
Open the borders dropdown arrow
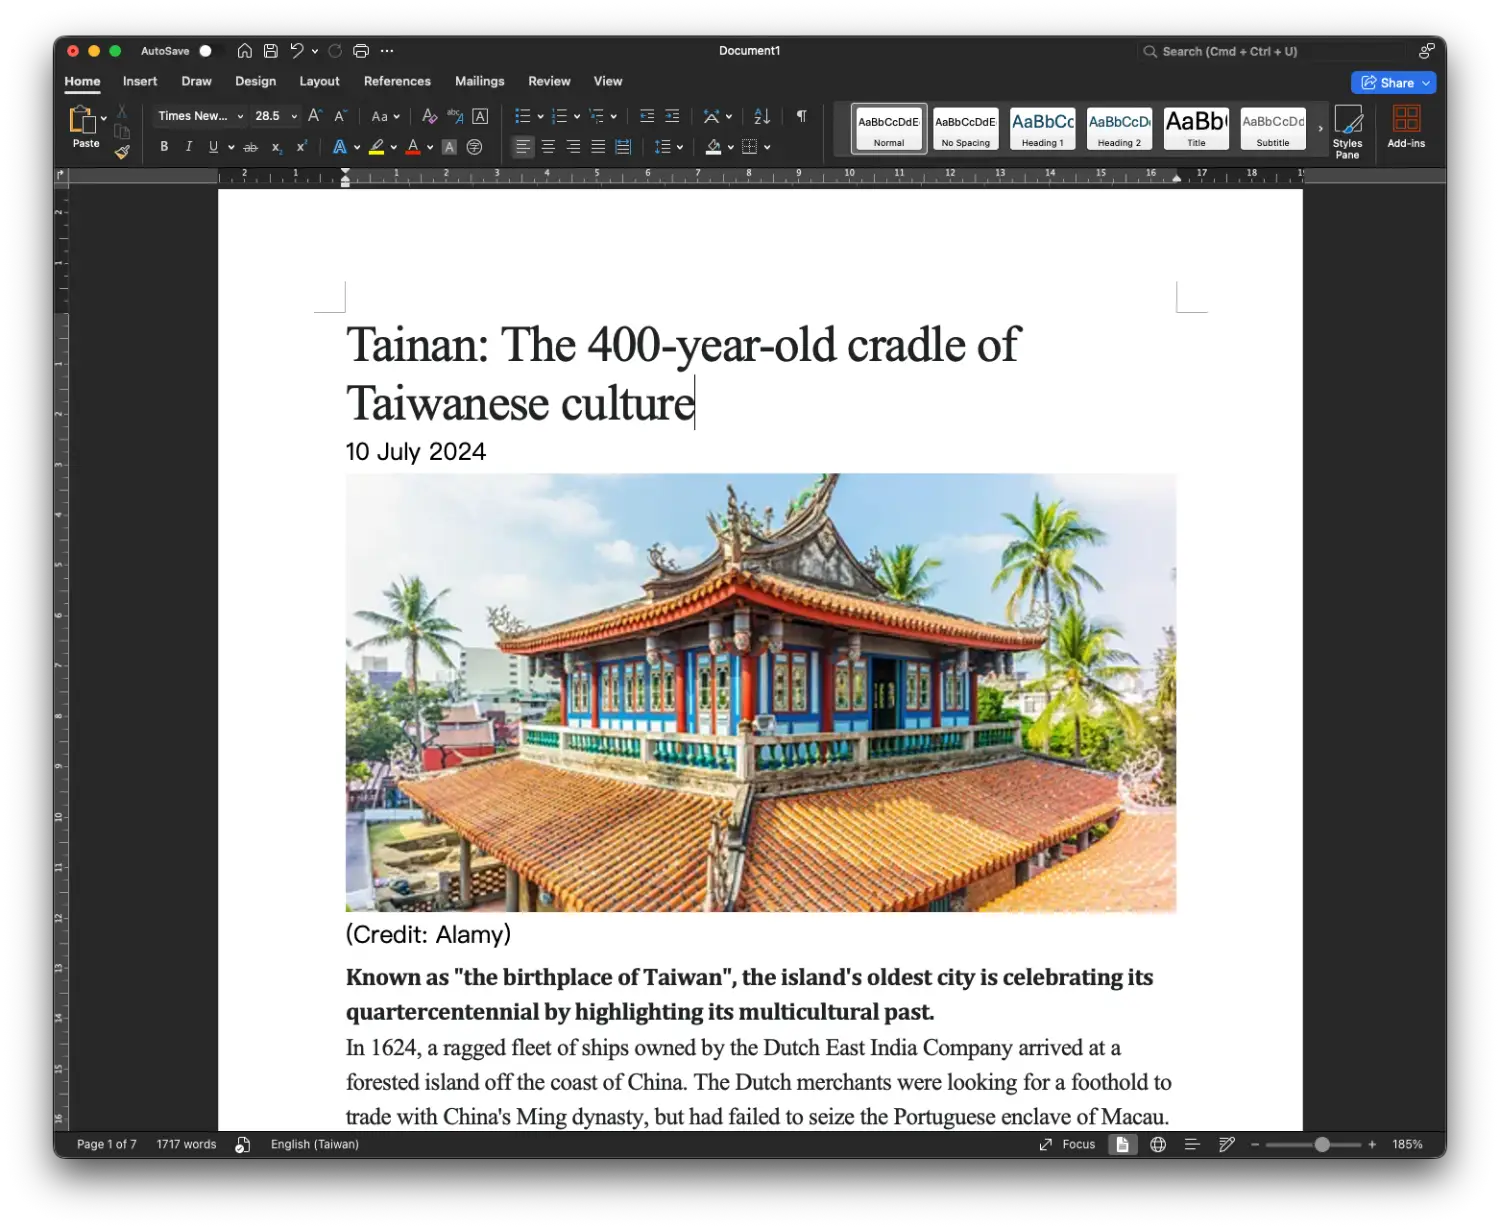coord(767,147)
